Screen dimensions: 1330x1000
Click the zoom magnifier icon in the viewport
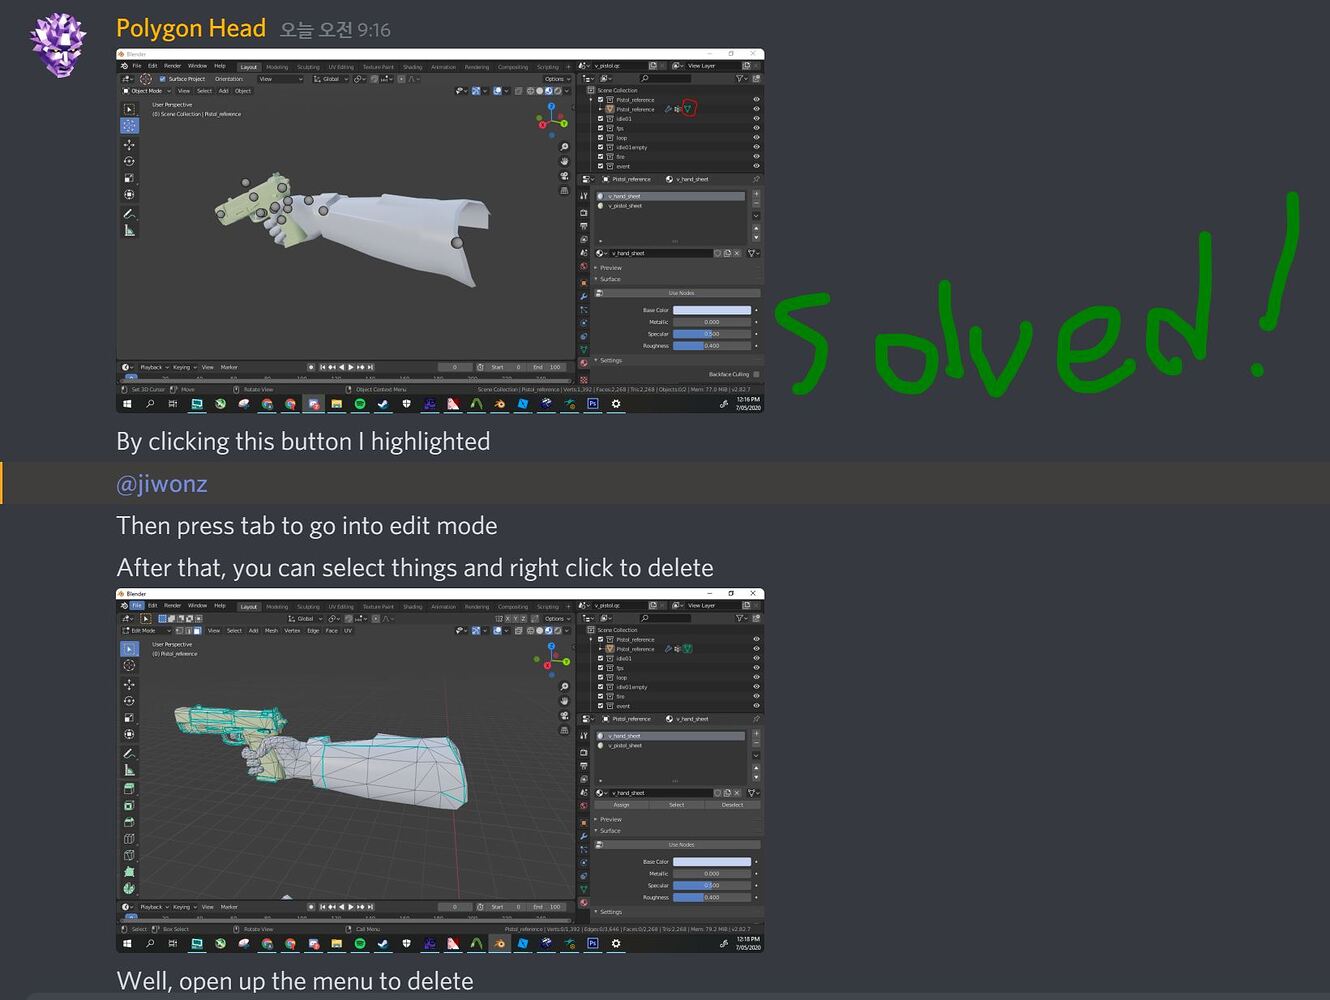(564, 687)
